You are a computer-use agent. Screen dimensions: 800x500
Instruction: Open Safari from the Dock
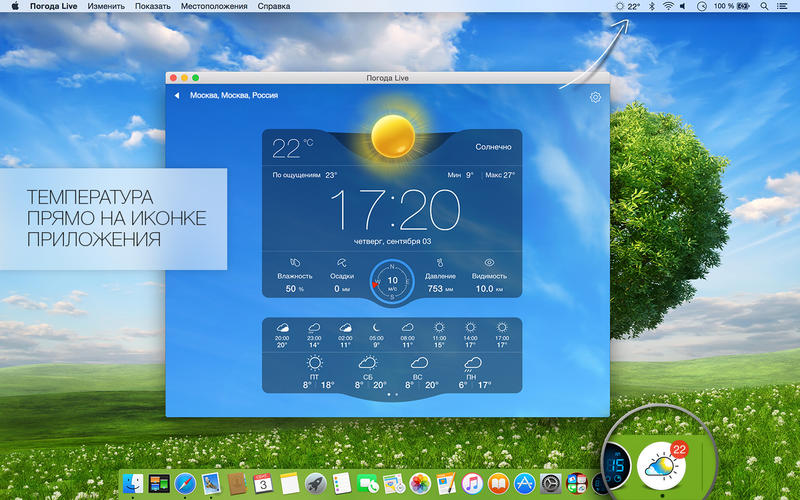[185, 483]
